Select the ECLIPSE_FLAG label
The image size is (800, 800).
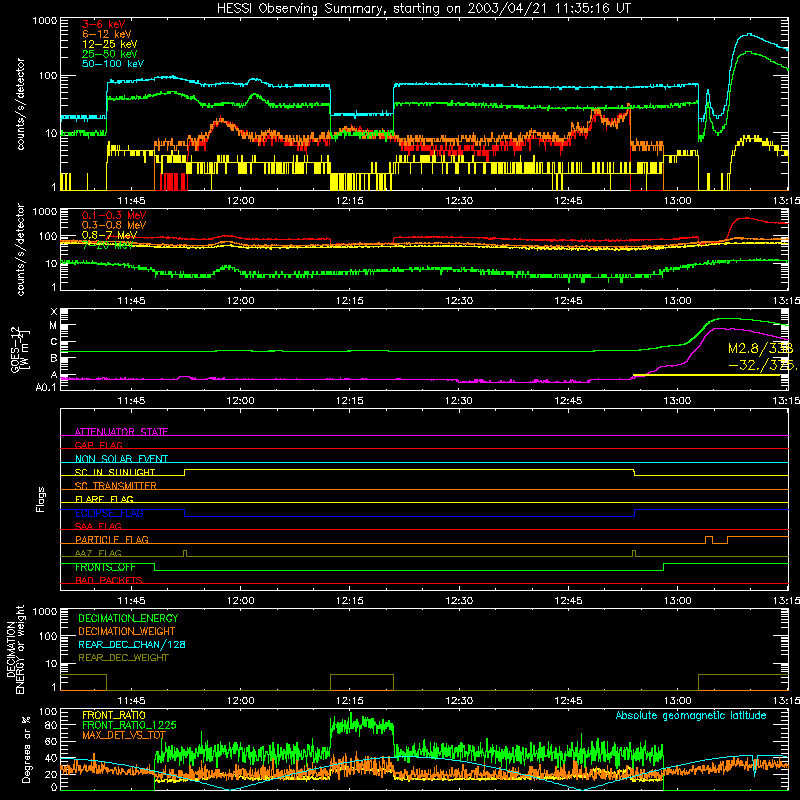pos(109,513)
